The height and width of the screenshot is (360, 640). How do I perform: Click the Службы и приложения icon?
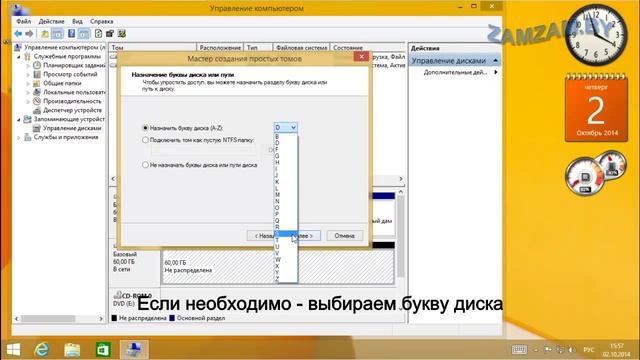(27, 137)
